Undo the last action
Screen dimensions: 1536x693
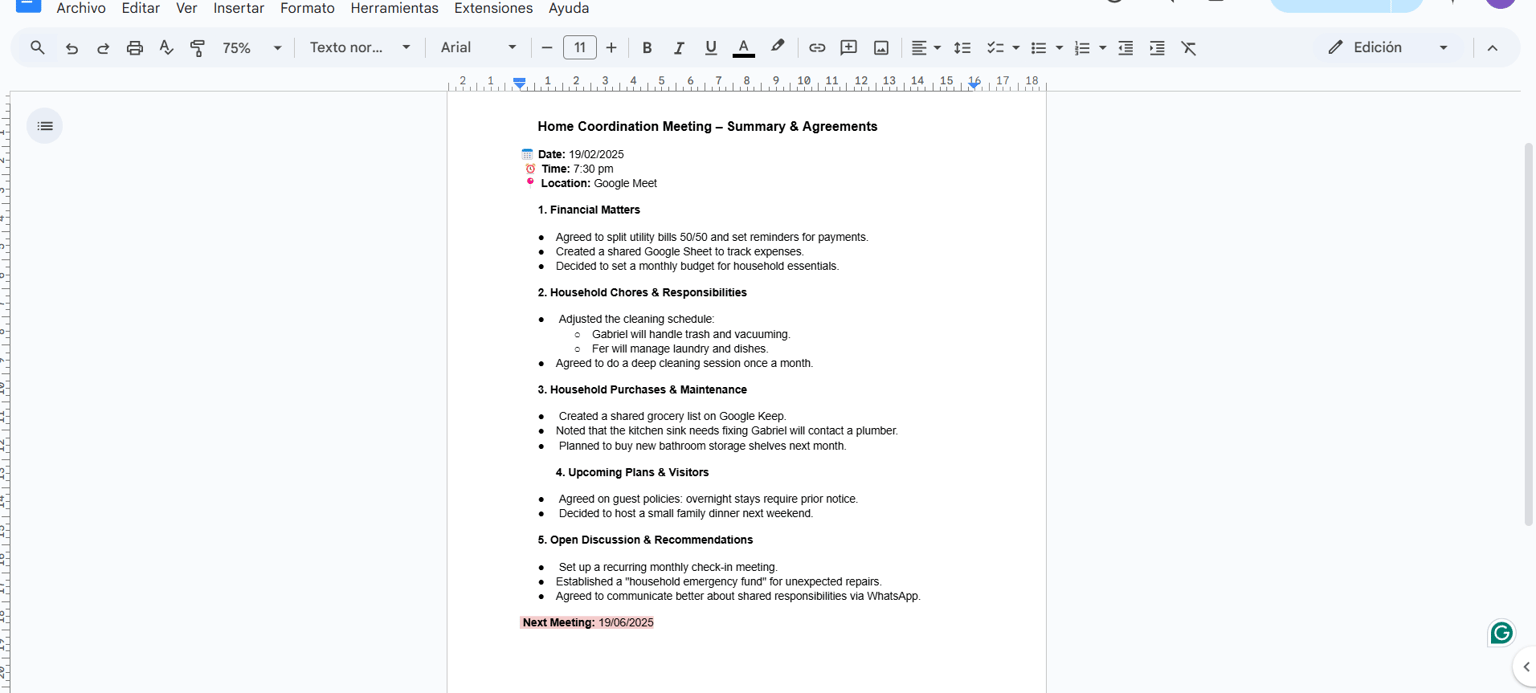pyautogui.click(x=71, y=48)
